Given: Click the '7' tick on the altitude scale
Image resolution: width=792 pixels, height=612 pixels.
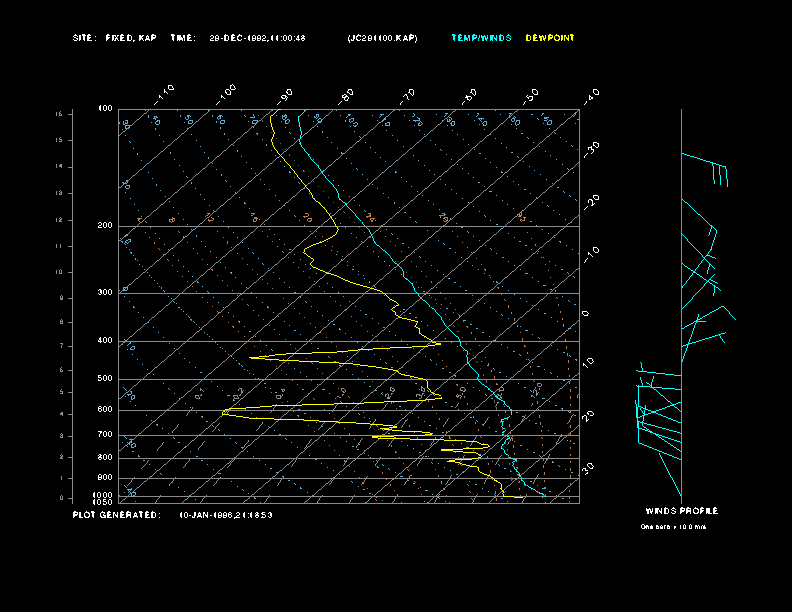Looking at the screenshot, I should click(62, 346).
